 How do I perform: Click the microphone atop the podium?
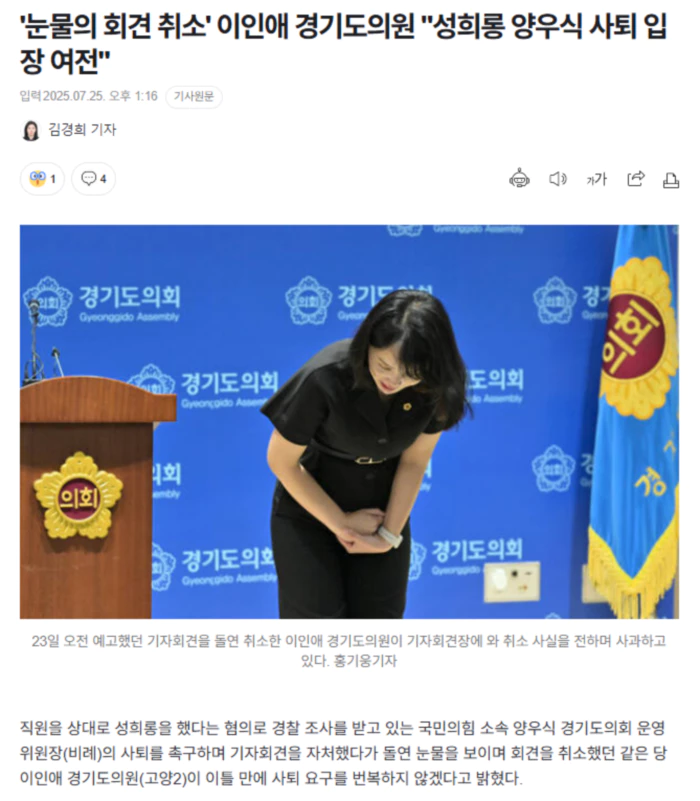tap(34, 342)
